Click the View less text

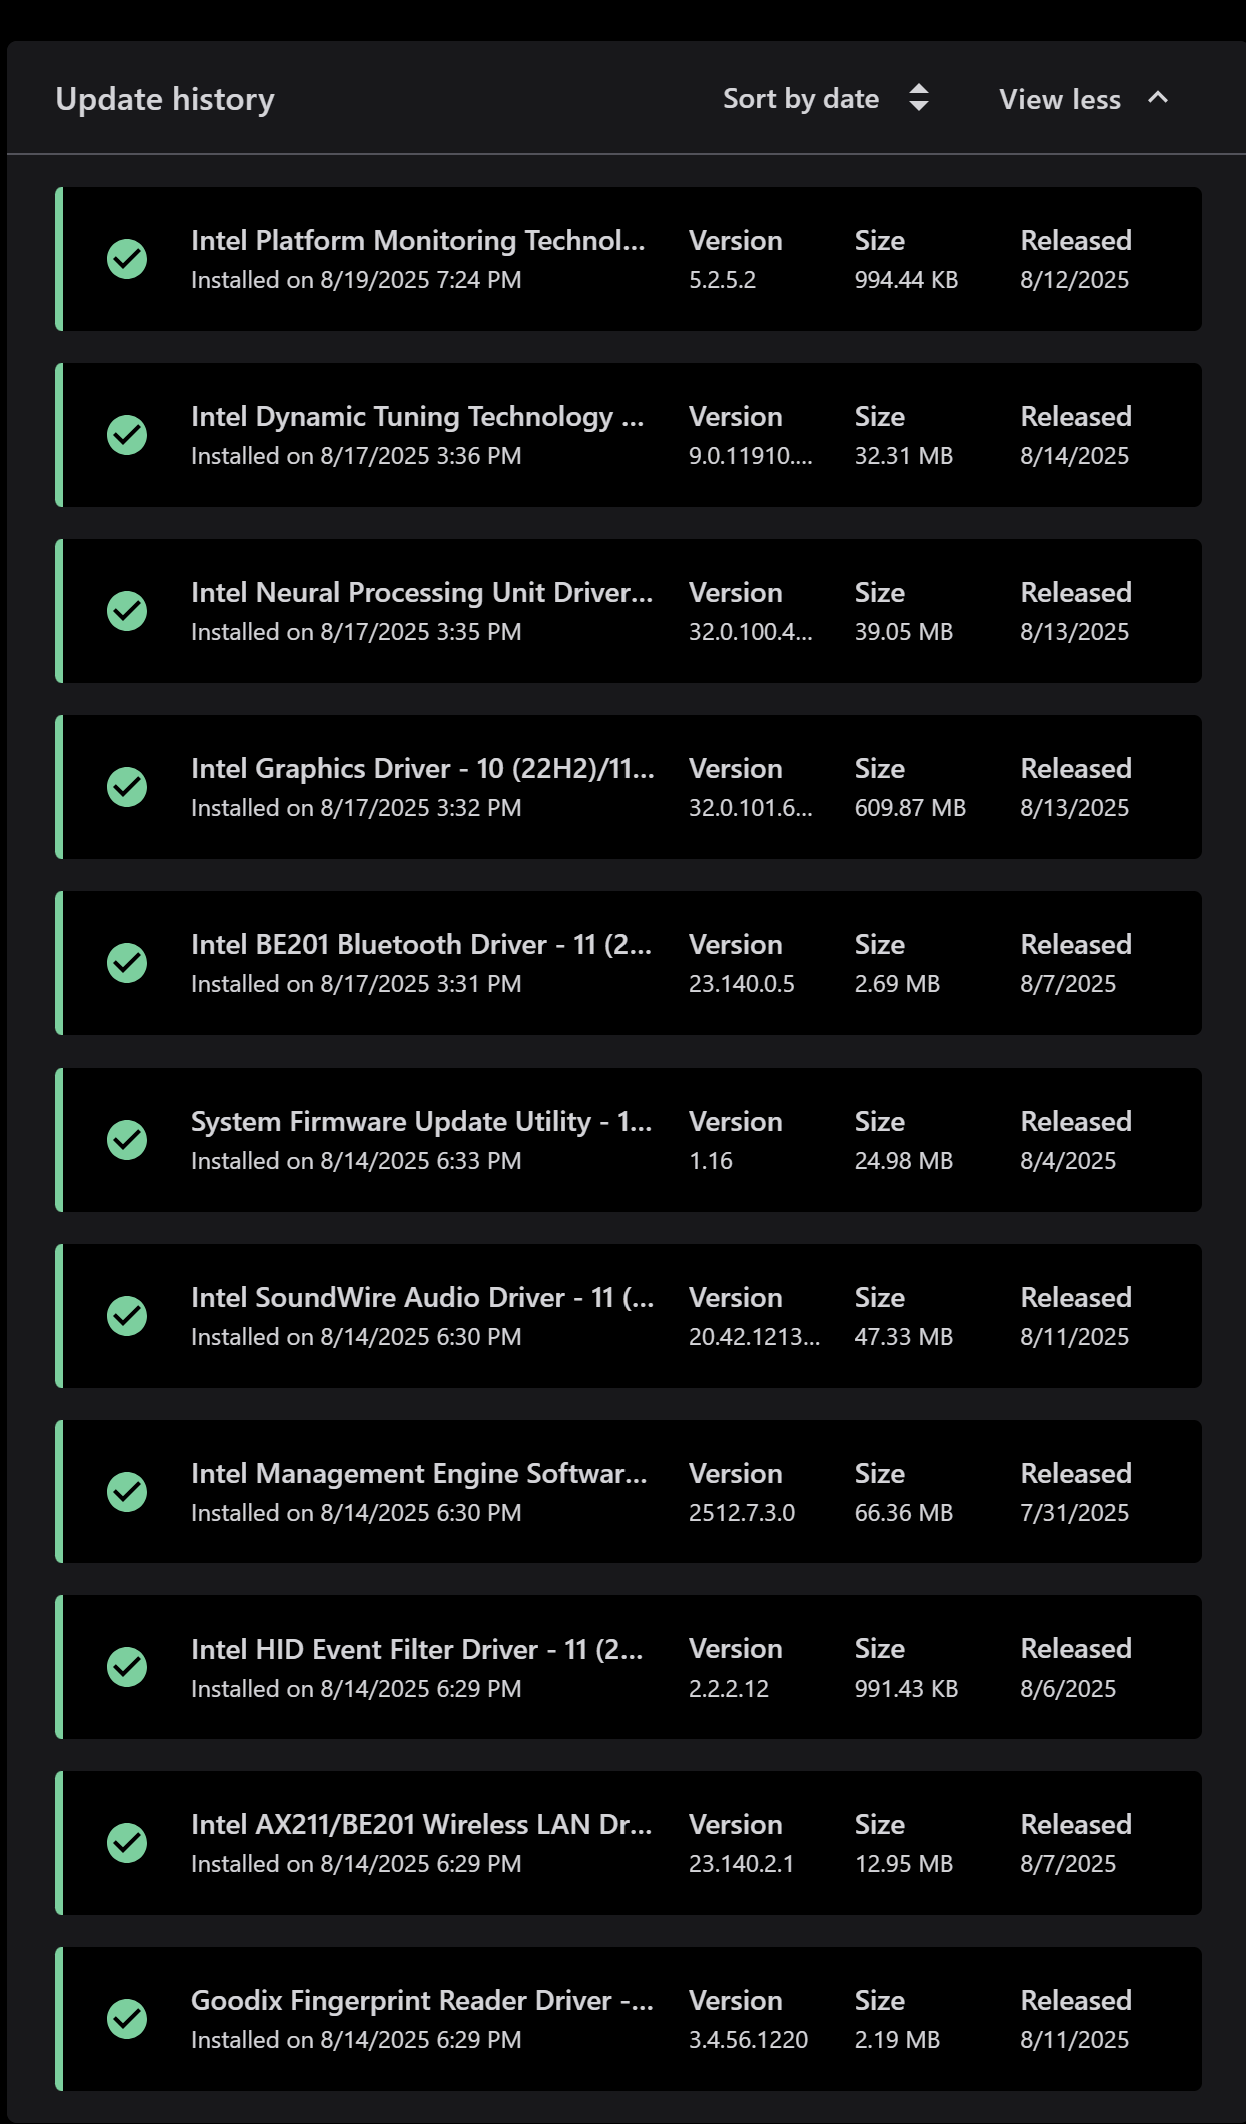pos(1059,99)
